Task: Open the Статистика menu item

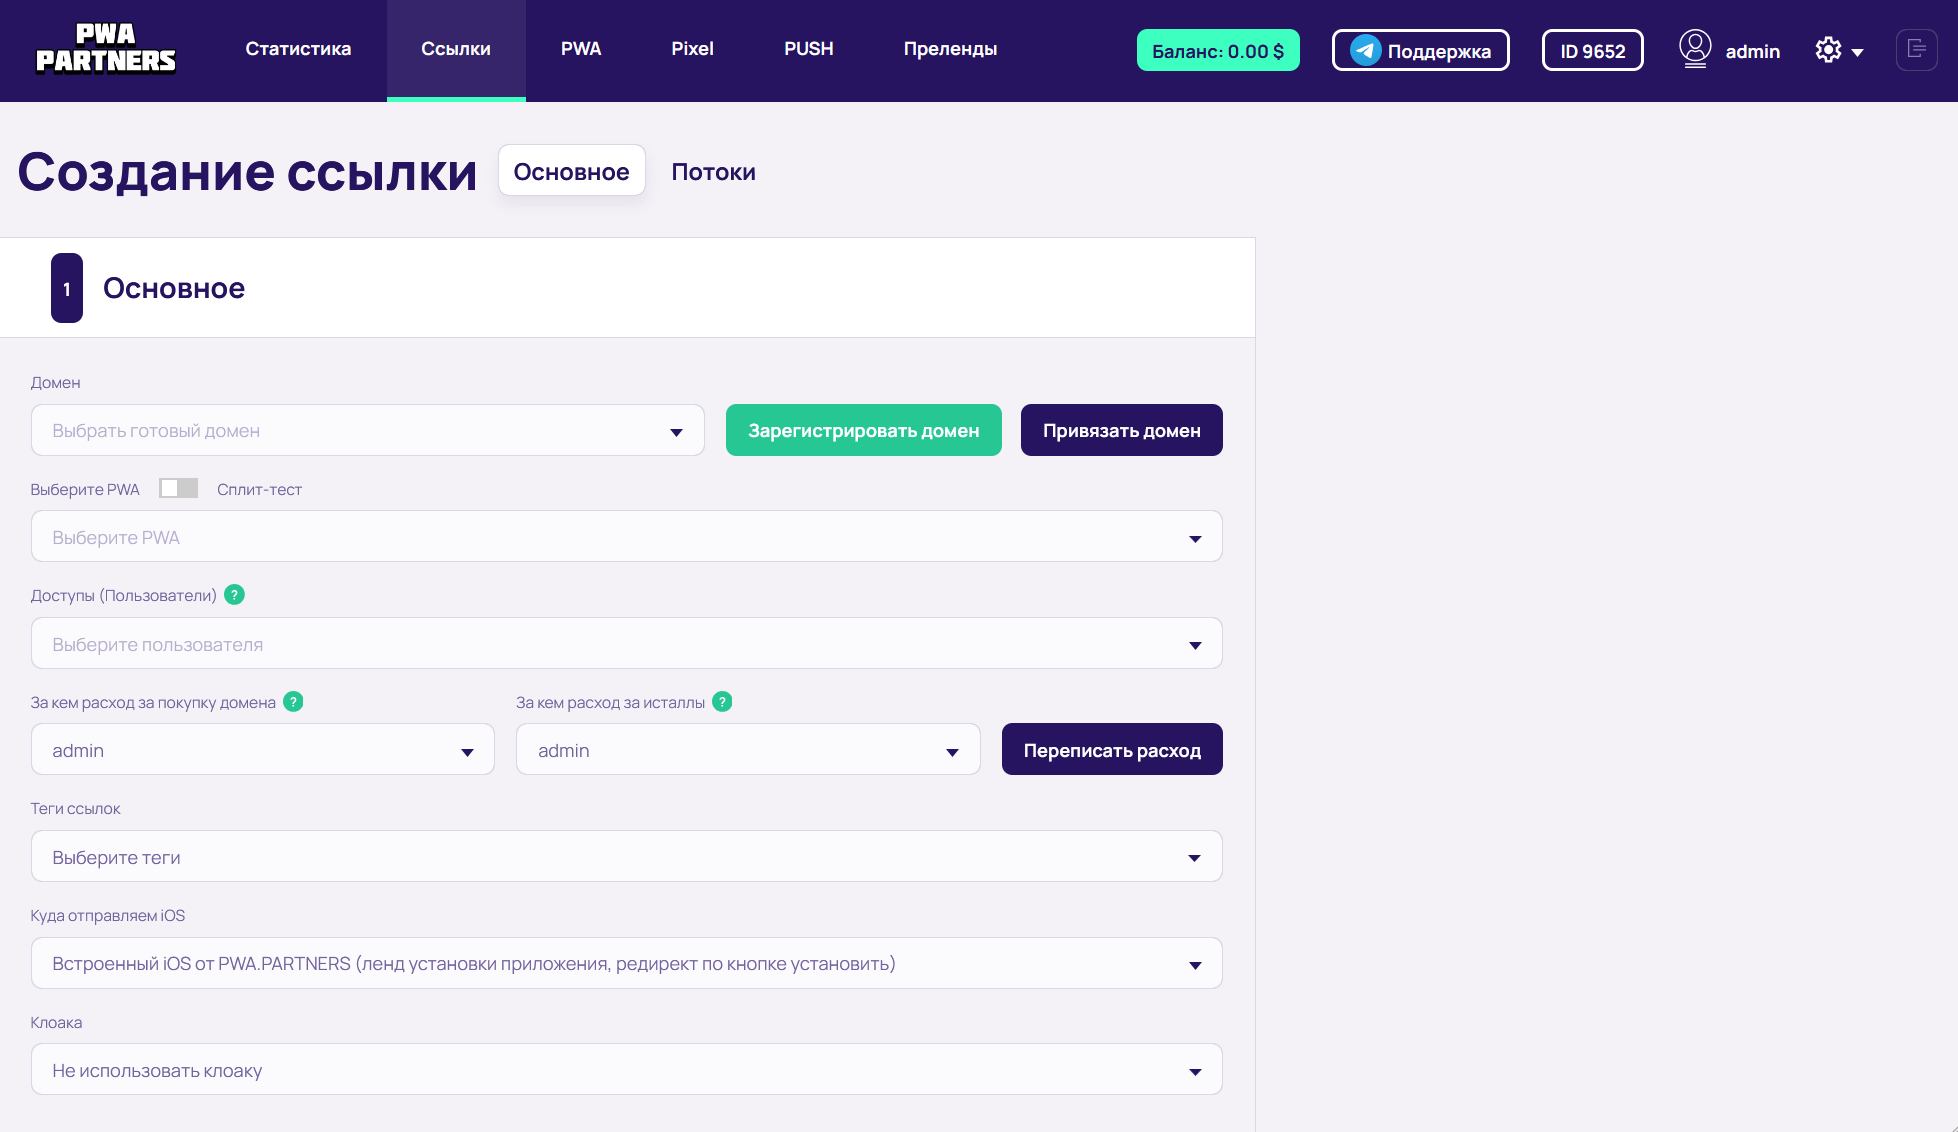Action: coord(298,49)
